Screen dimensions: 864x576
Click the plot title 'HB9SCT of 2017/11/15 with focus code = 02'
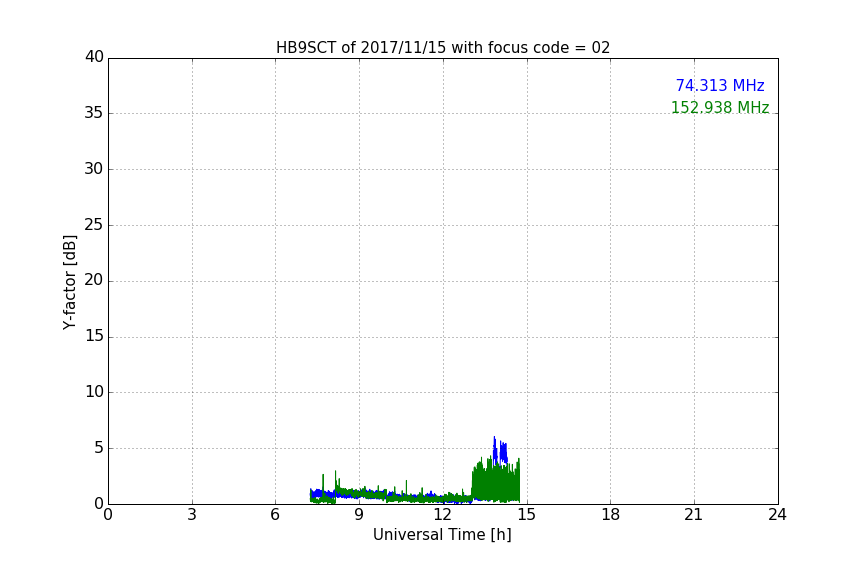point(443,48)
